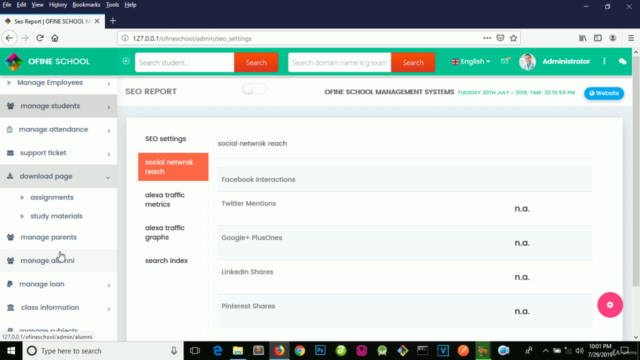Image resolution: width=640 pixels, height=360 pixels.
Task: Click the Search button for student search
Action: [x=256, y=62]
